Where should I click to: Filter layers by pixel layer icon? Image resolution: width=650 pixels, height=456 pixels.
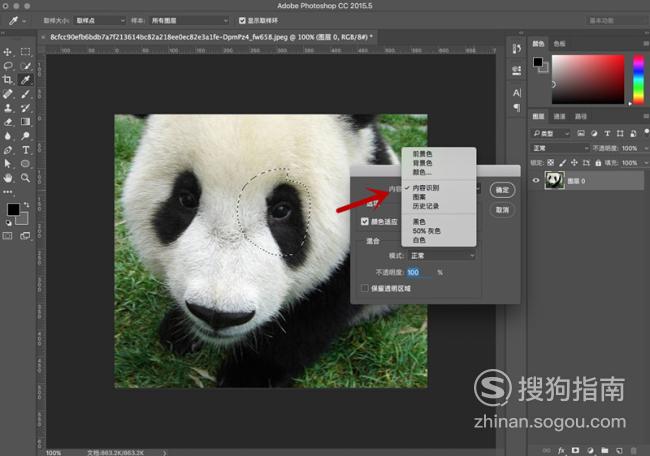(x=581, y=133)
